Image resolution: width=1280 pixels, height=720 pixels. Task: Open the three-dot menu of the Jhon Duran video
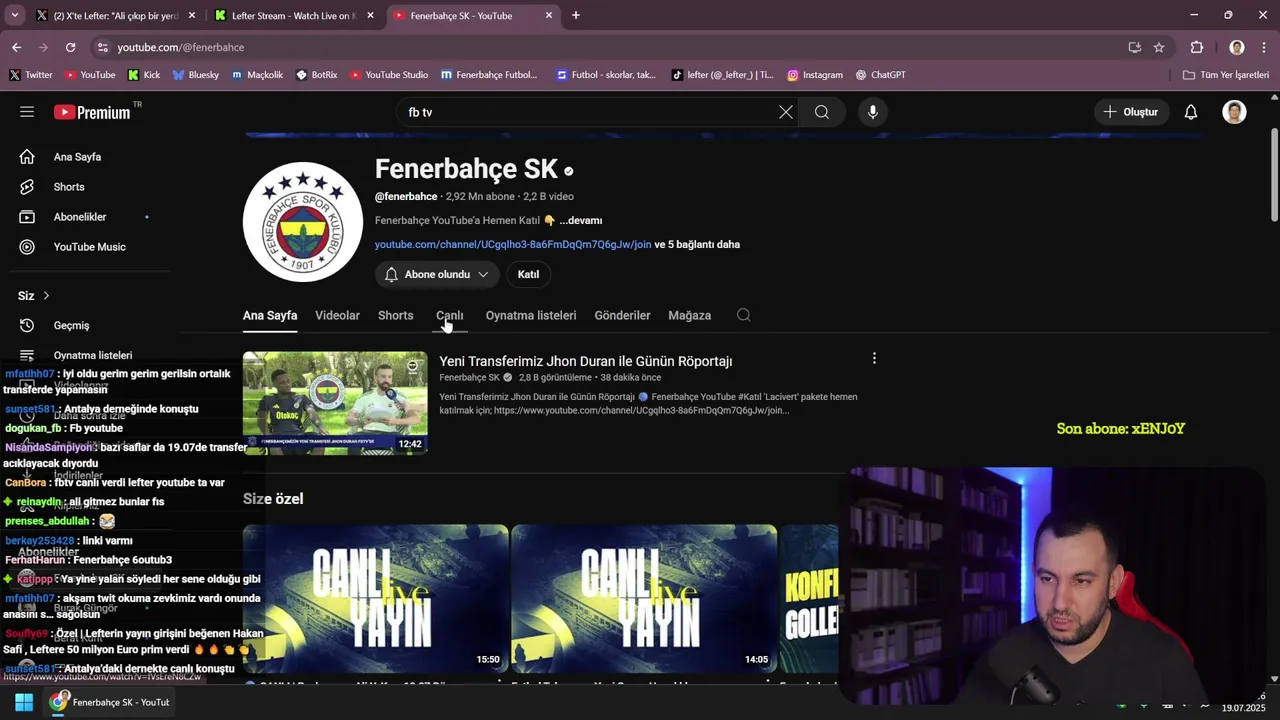click(874, 358)
